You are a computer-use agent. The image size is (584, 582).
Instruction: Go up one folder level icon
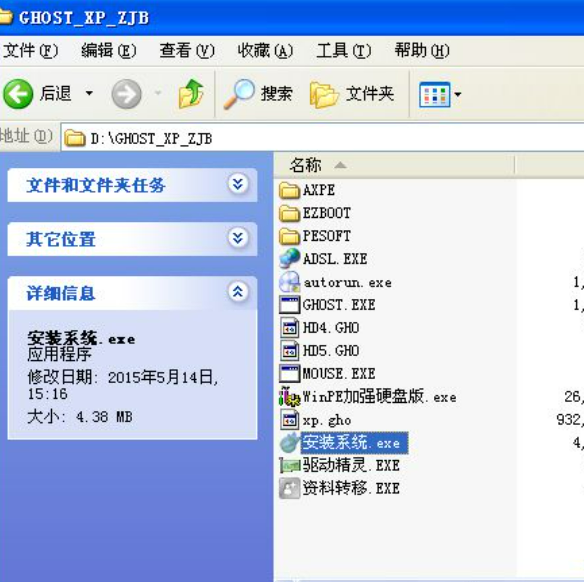click(x=191, y=94)
